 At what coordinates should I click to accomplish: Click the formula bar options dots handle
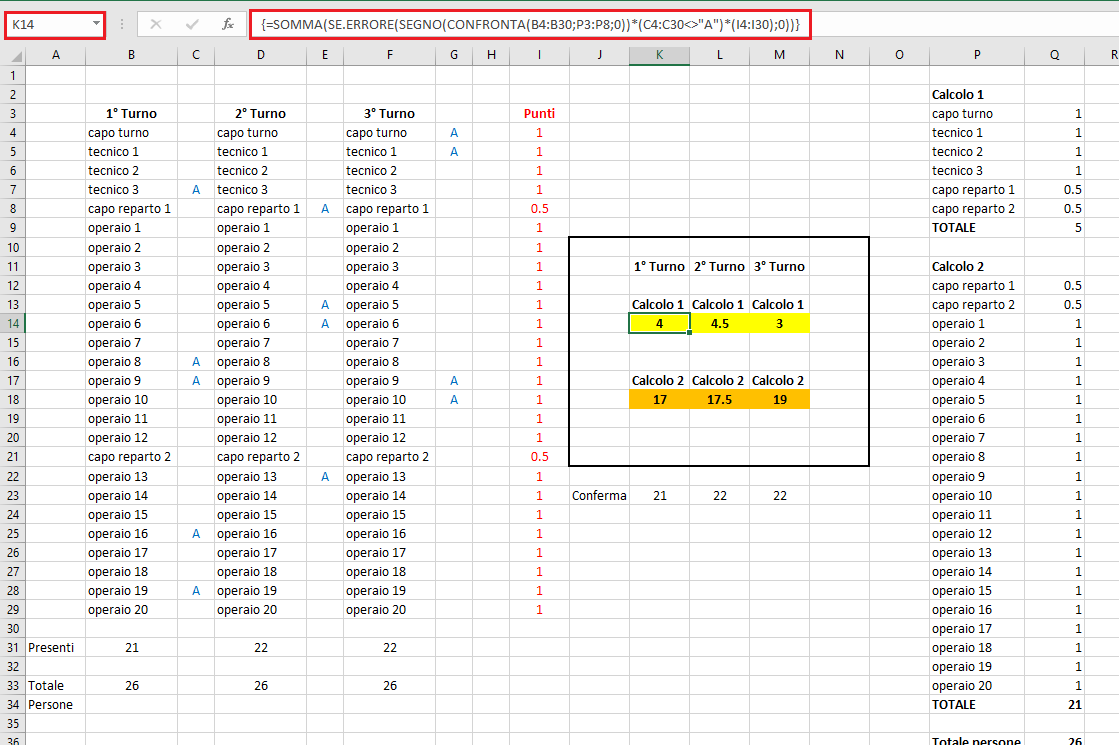(x=122, y=24)
